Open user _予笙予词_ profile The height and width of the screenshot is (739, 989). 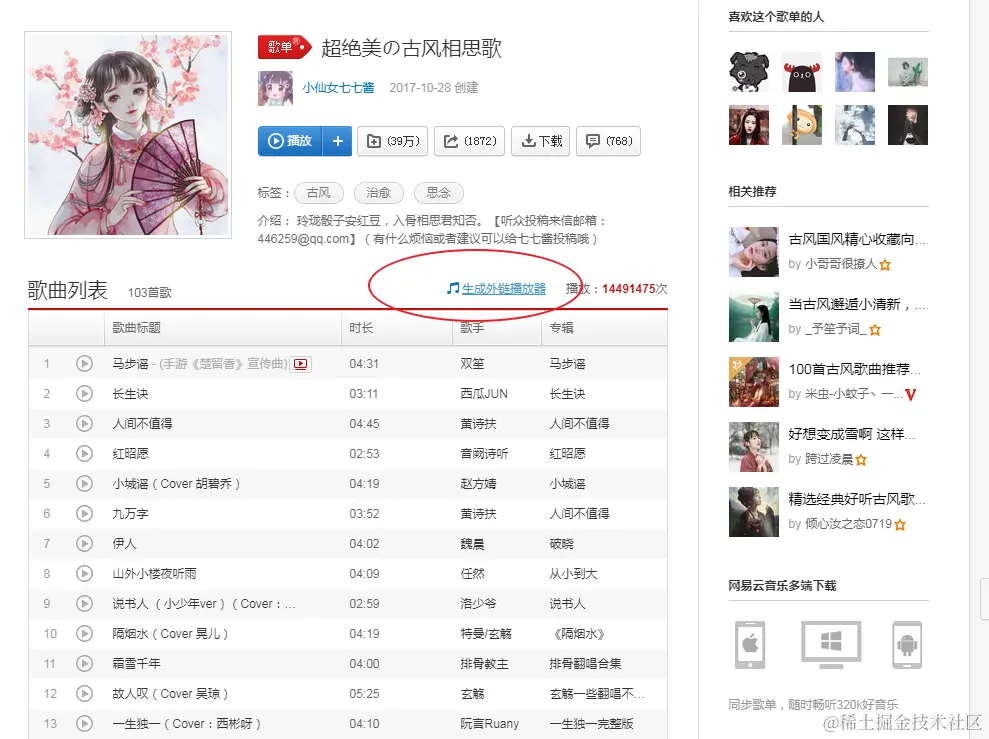(836, 329)
